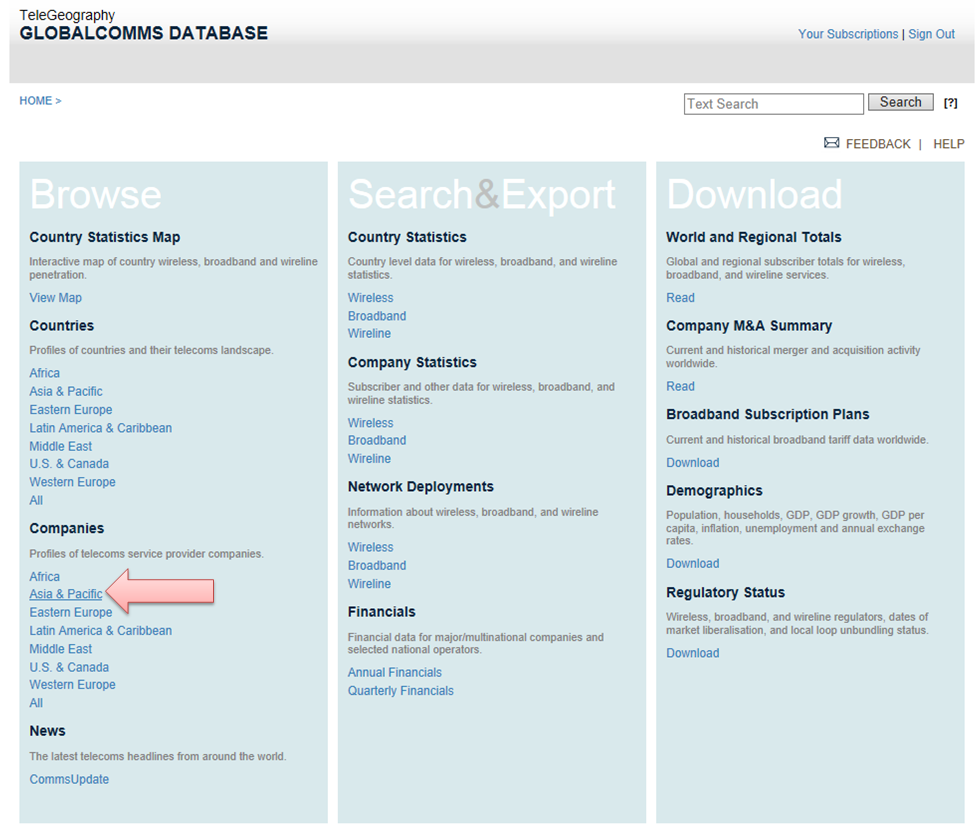
Task: Click the feedback envelope icon
Action: point(831,143)
